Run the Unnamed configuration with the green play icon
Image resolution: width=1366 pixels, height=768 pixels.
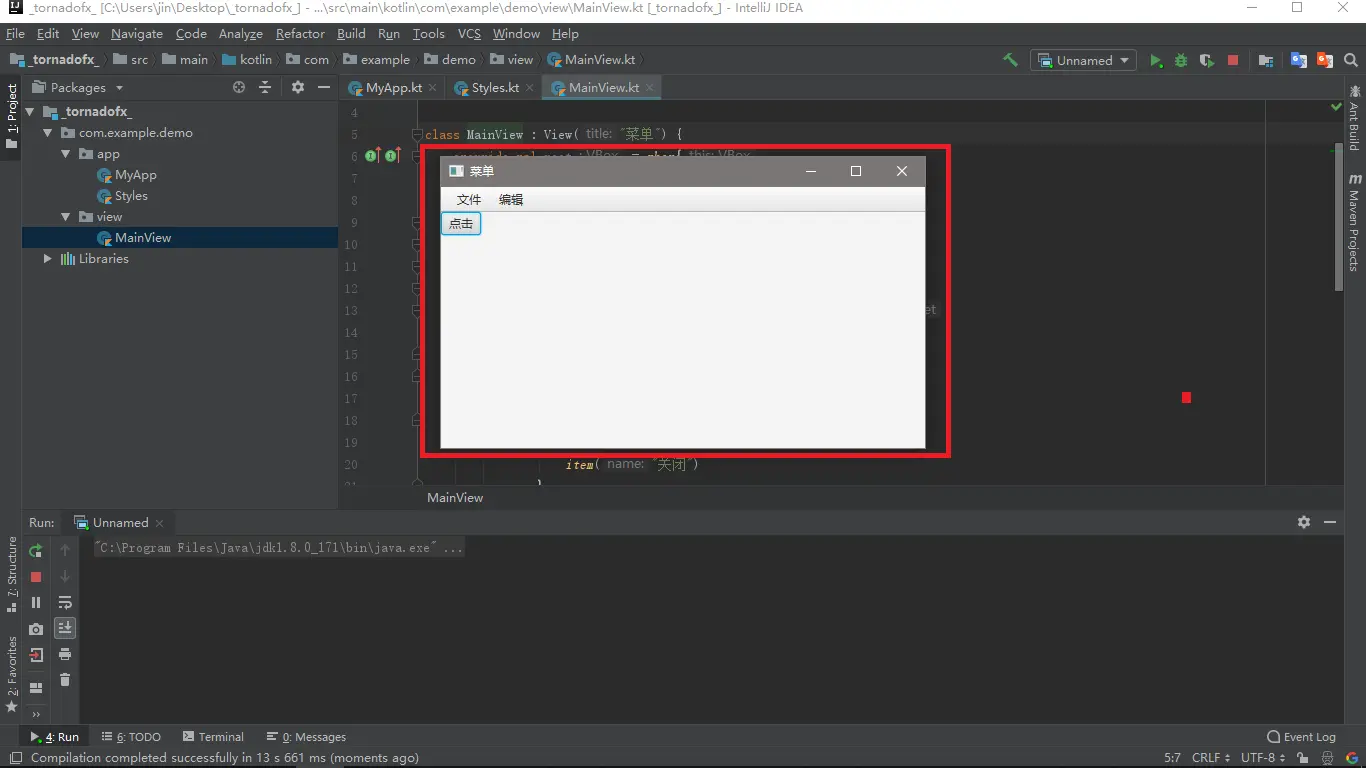coord(1156,60)
